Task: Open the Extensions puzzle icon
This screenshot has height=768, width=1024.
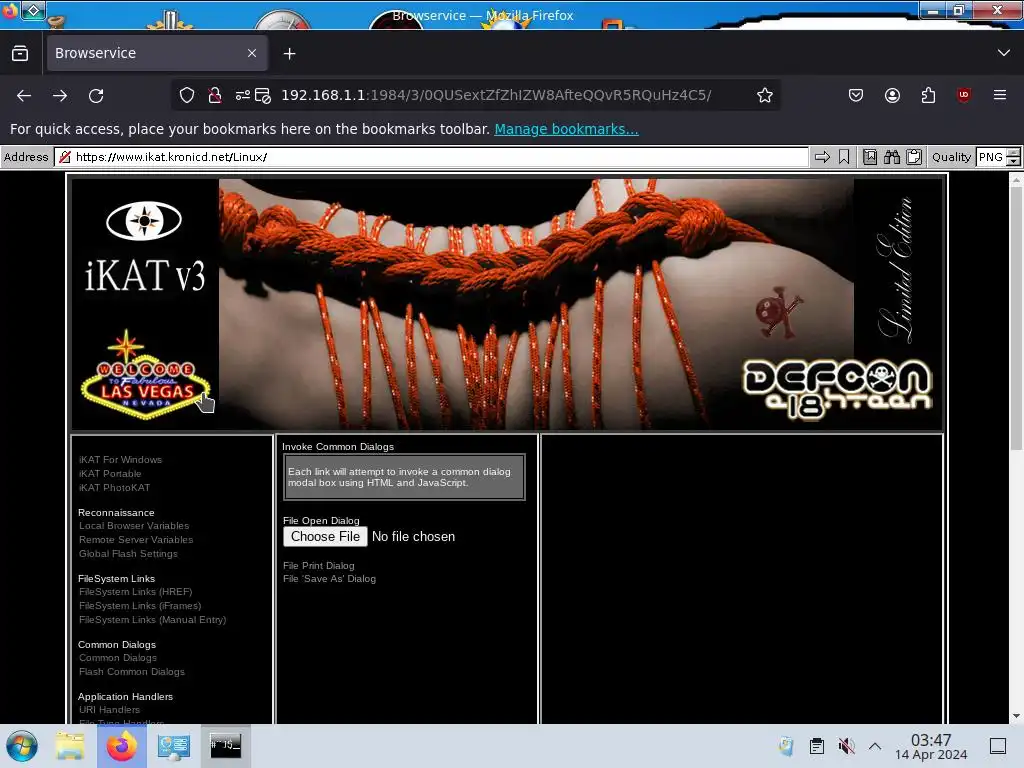Action: click(x=928, y=95)
